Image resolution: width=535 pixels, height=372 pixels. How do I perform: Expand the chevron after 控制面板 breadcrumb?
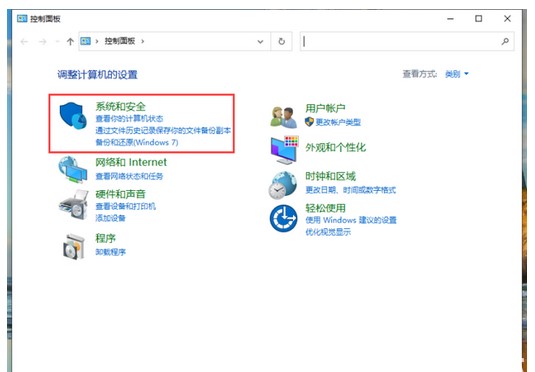143,41
